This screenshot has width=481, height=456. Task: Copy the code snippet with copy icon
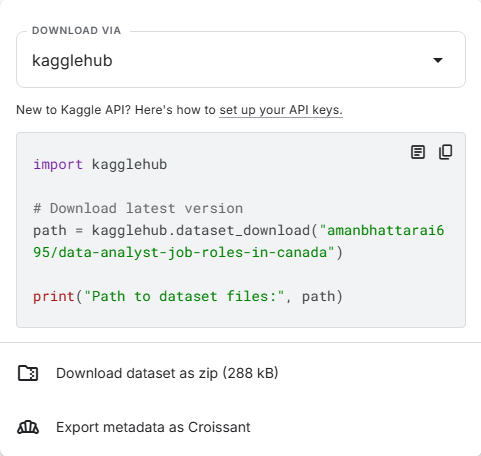[x=445, y=152]
